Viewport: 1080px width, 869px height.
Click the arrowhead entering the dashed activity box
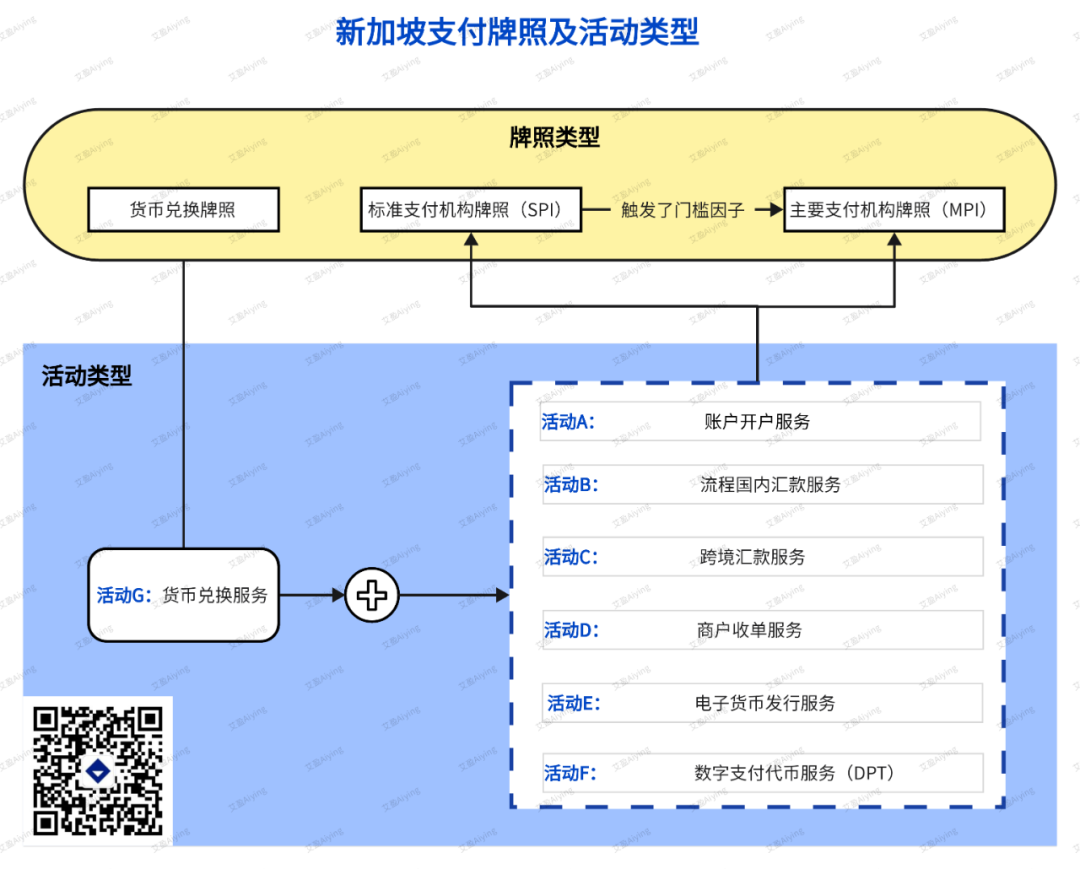point(502,596)
